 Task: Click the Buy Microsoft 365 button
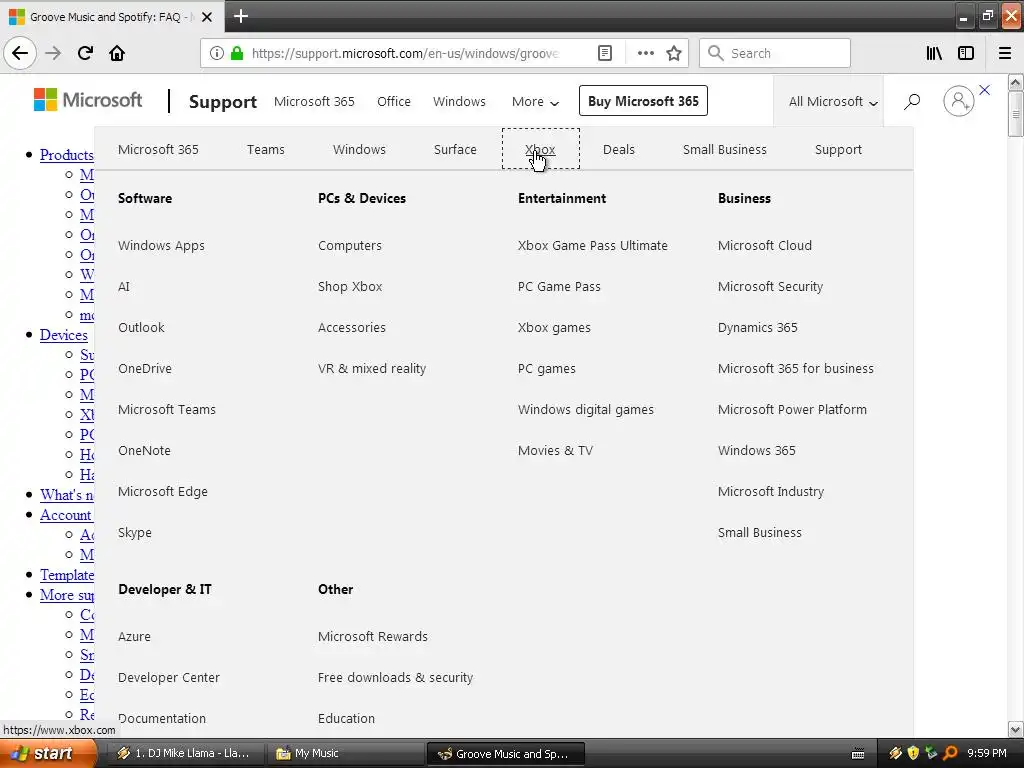[x=643, y=101]
